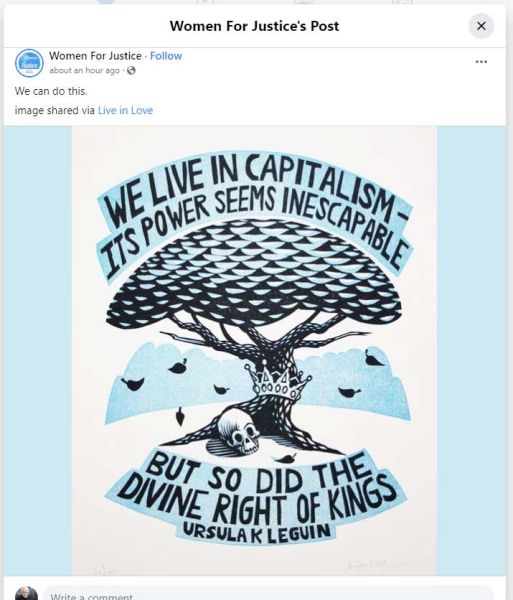Click the globe public audience icon
Viewport: 513px width, 600px height.
[x=131, y=70]
